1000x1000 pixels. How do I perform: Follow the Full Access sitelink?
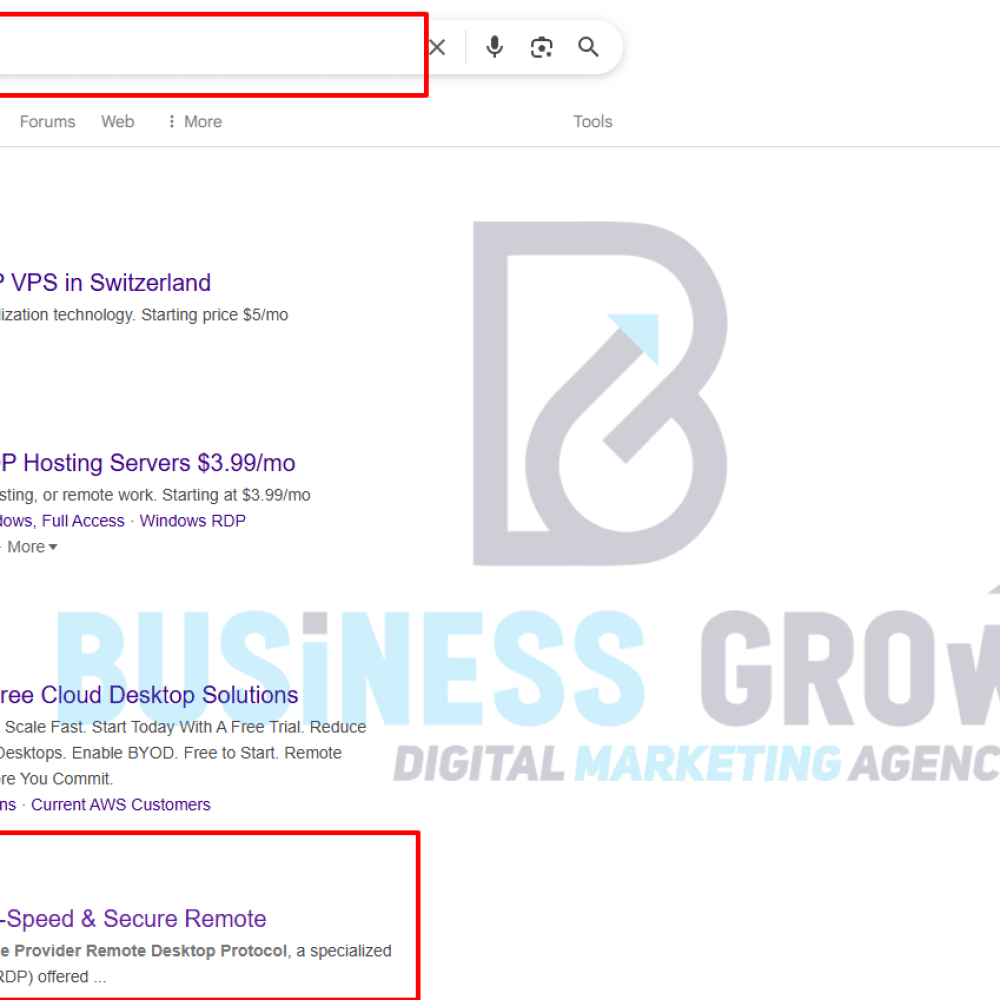(83, 521)
